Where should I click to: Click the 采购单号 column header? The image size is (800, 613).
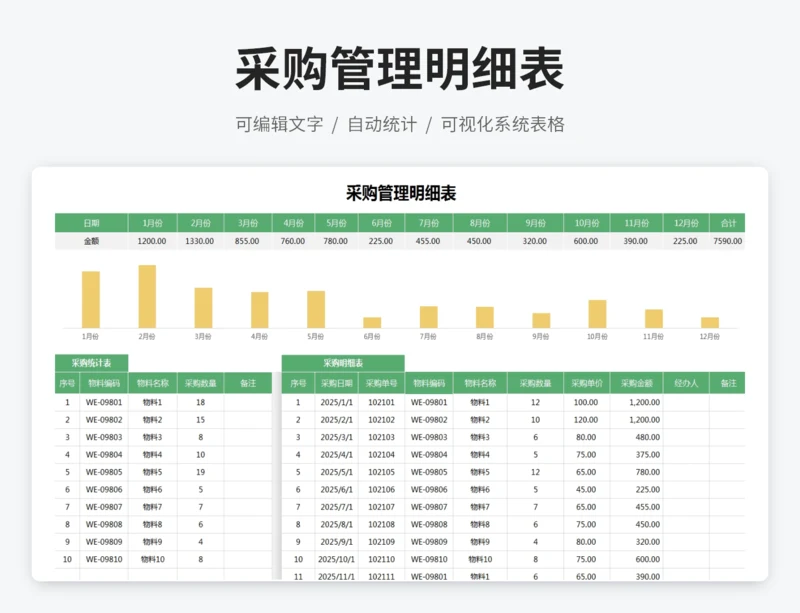pos(381,383)
